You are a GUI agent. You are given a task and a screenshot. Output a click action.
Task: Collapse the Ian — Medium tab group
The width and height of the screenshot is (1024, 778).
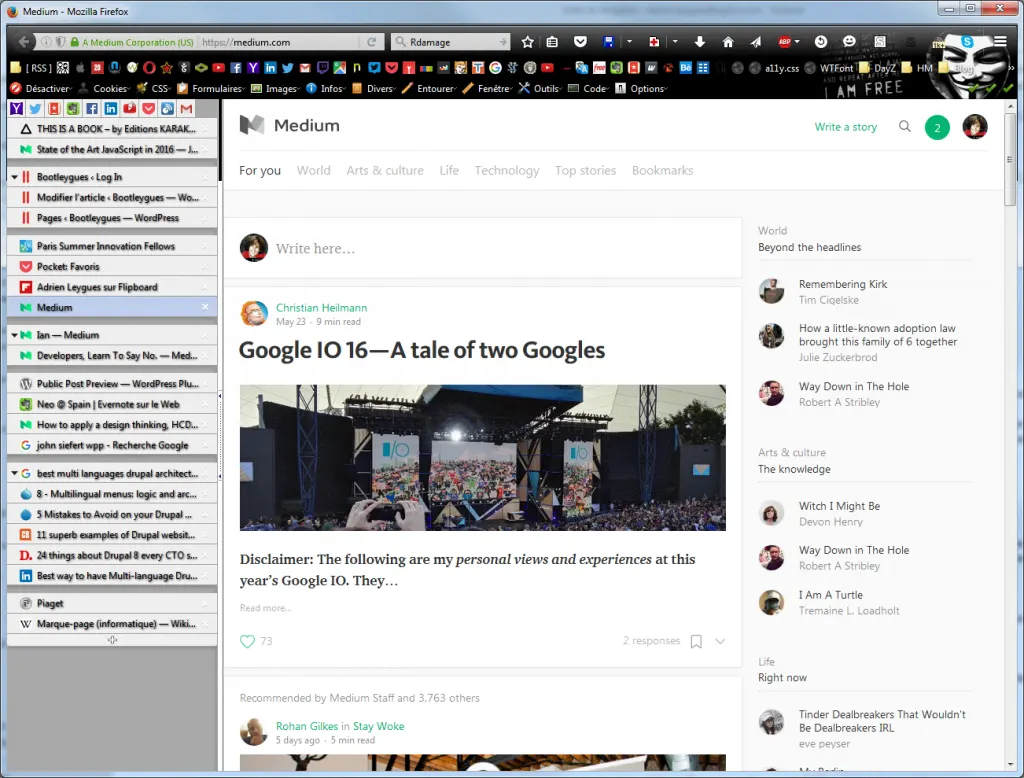(14, 335)
